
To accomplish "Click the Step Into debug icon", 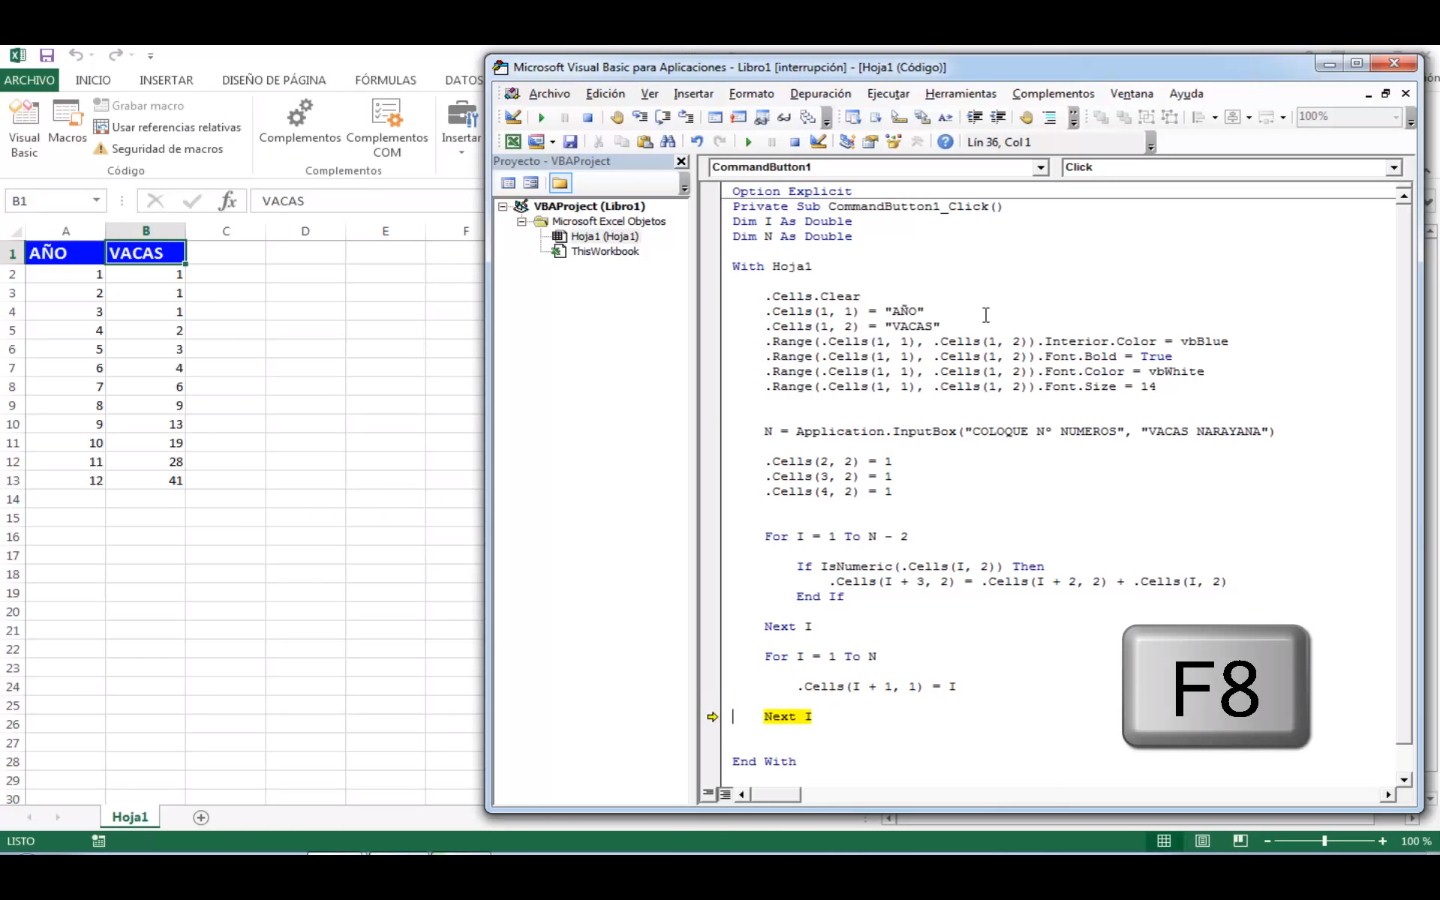I will pos(640,117).
